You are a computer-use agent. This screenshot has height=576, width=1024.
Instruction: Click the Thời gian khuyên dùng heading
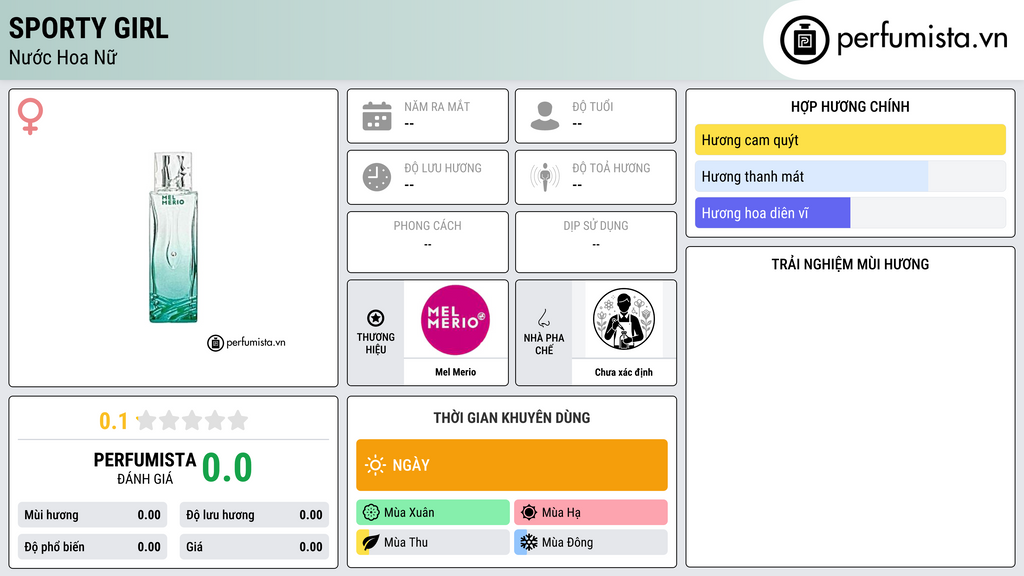[x=512, y=418]
